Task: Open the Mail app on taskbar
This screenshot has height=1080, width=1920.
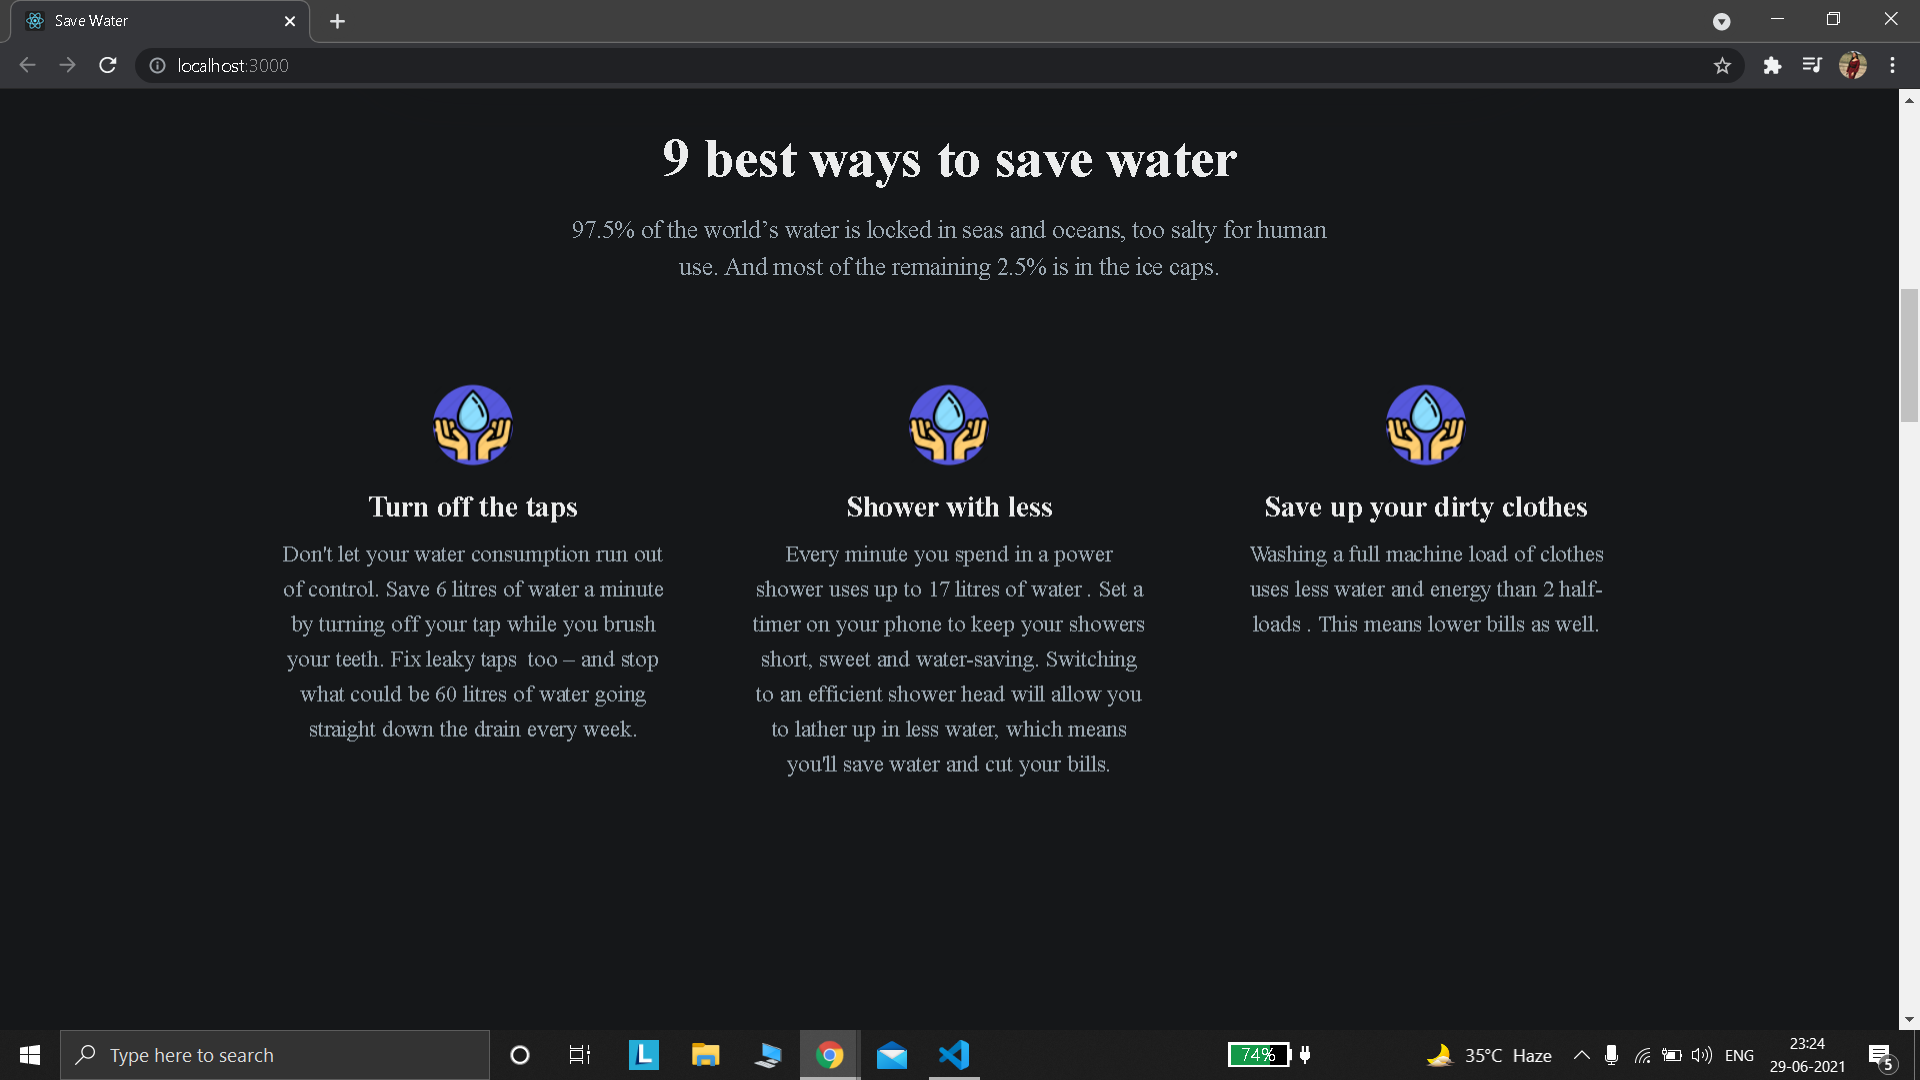Action: click(x=891, y=1055)
